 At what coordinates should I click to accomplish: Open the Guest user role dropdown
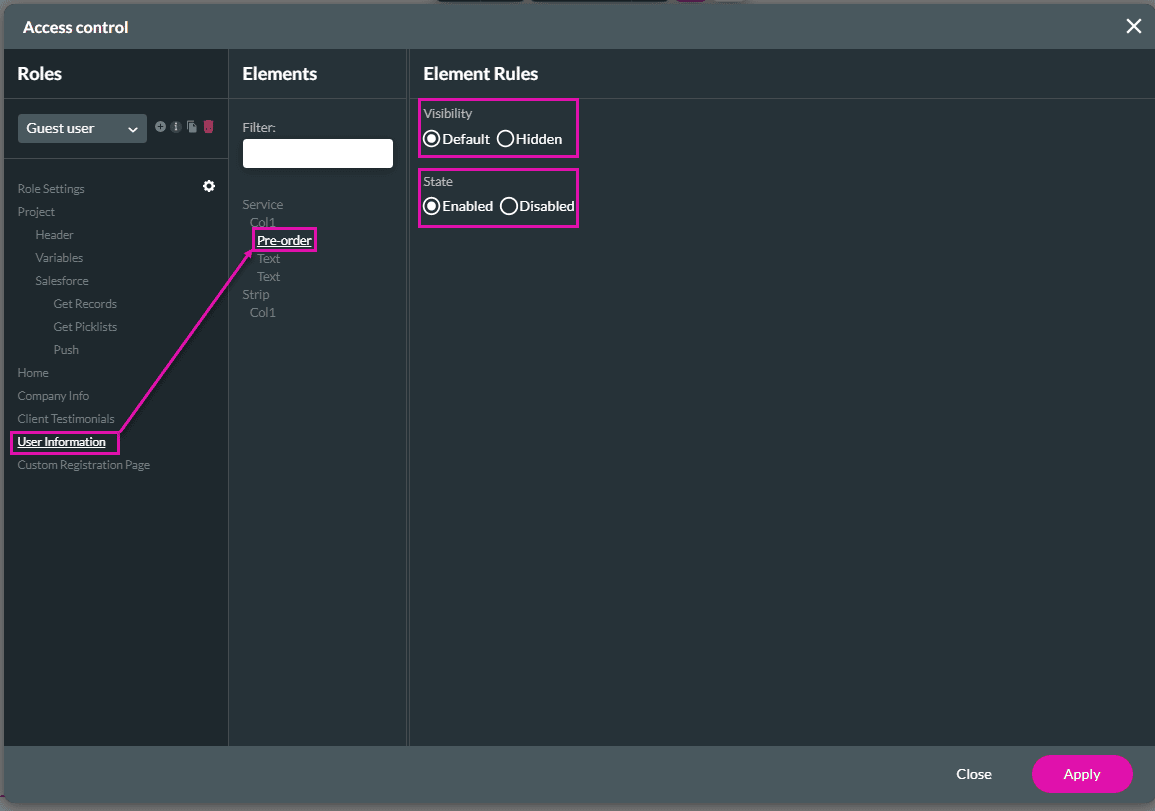click(82, 128)
